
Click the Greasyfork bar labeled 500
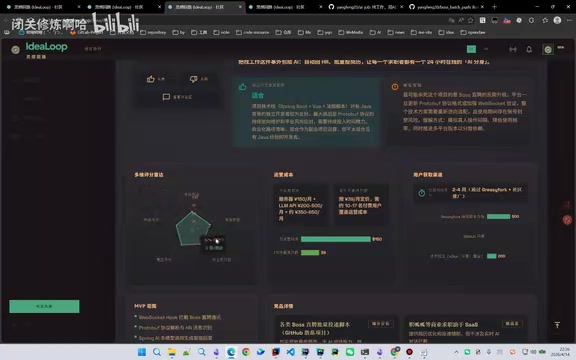(x=498, y=216)
